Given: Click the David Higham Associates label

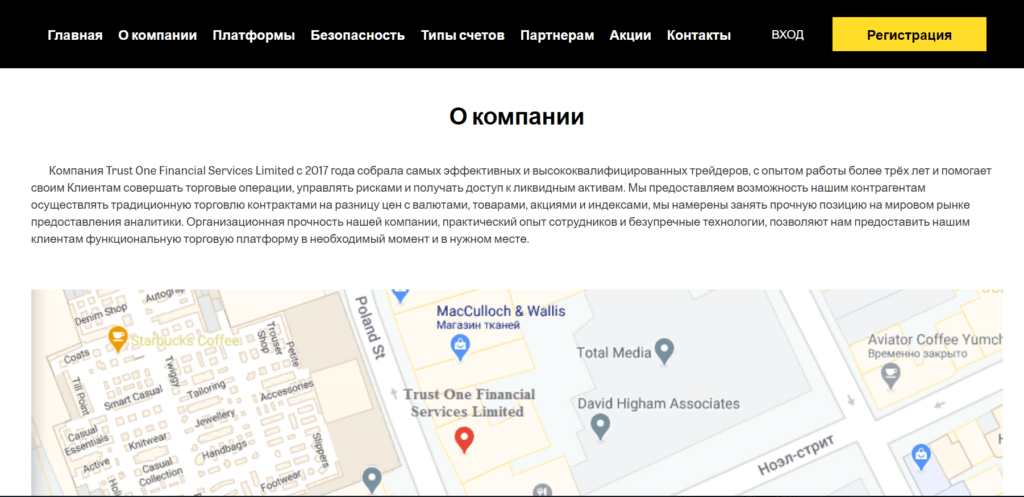Looking at the screenshot, I should point(659,404).
